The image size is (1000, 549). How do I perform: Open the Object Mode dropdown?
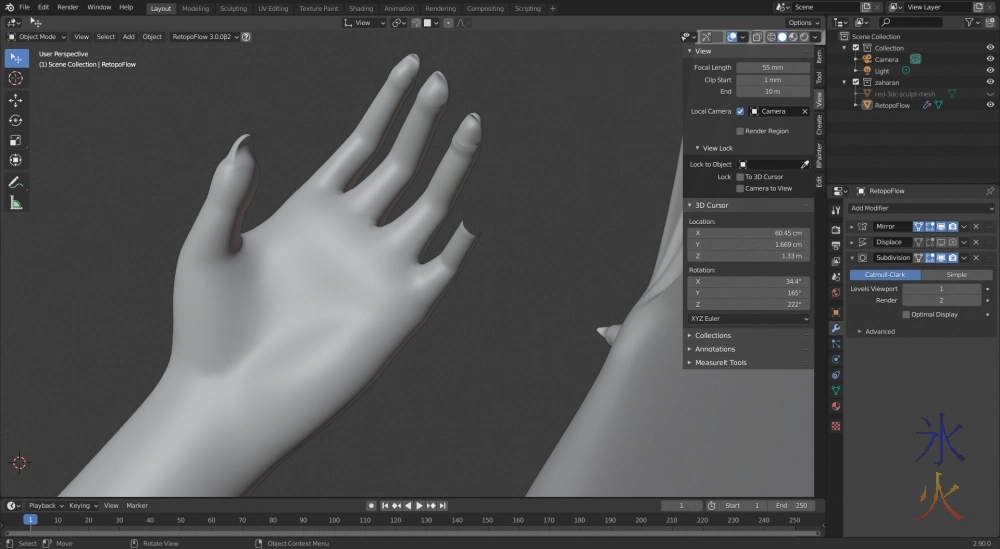click(x=36, y=37)
